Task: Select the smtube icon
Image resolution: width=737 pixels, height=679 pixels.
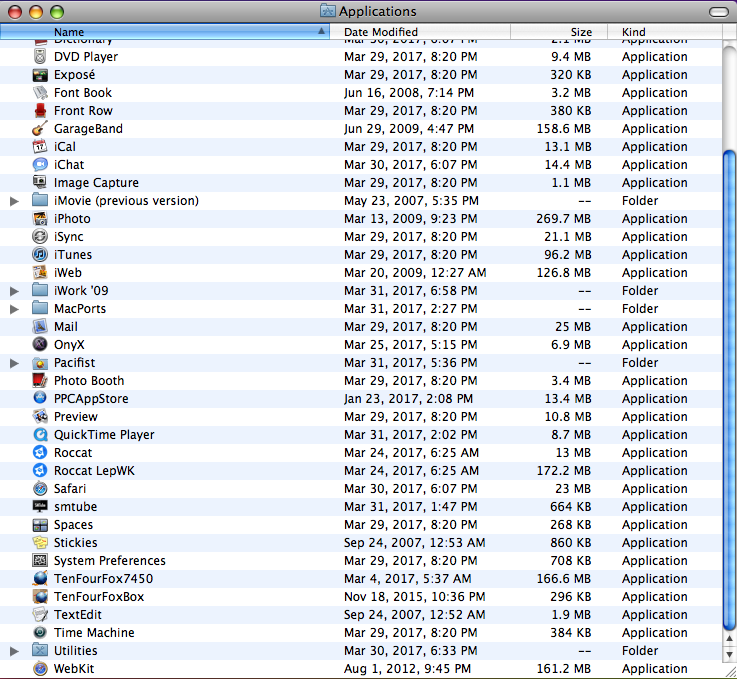Action: pyautogui.click(x=40, y=507)
